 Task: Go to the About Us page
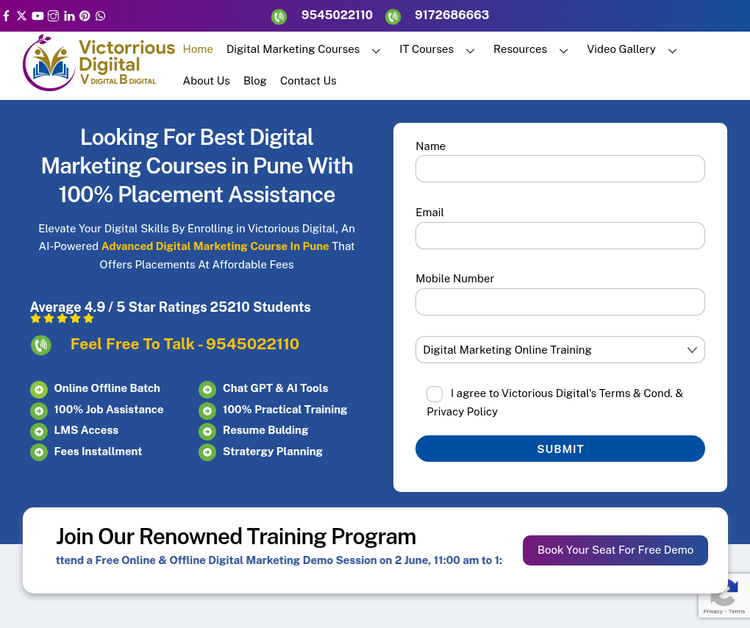[206, 81]
